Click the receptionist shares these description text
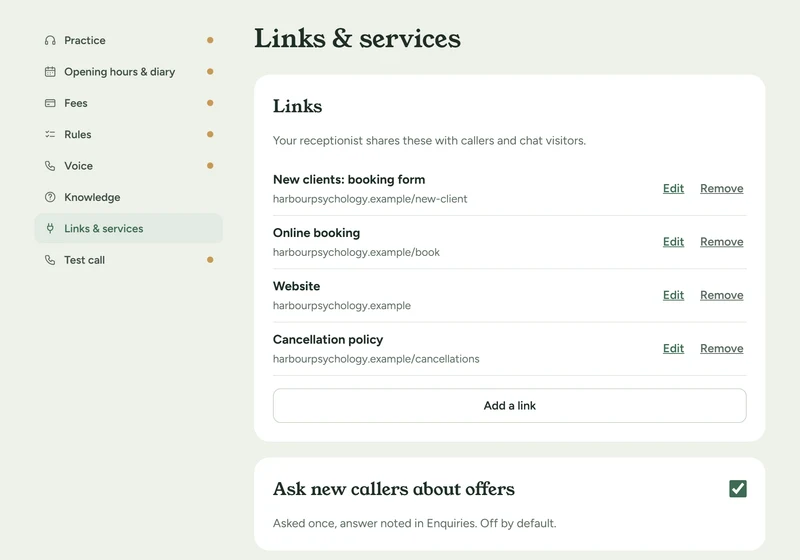This screenshot has width=800, height=560. click(x=429, y=141)
